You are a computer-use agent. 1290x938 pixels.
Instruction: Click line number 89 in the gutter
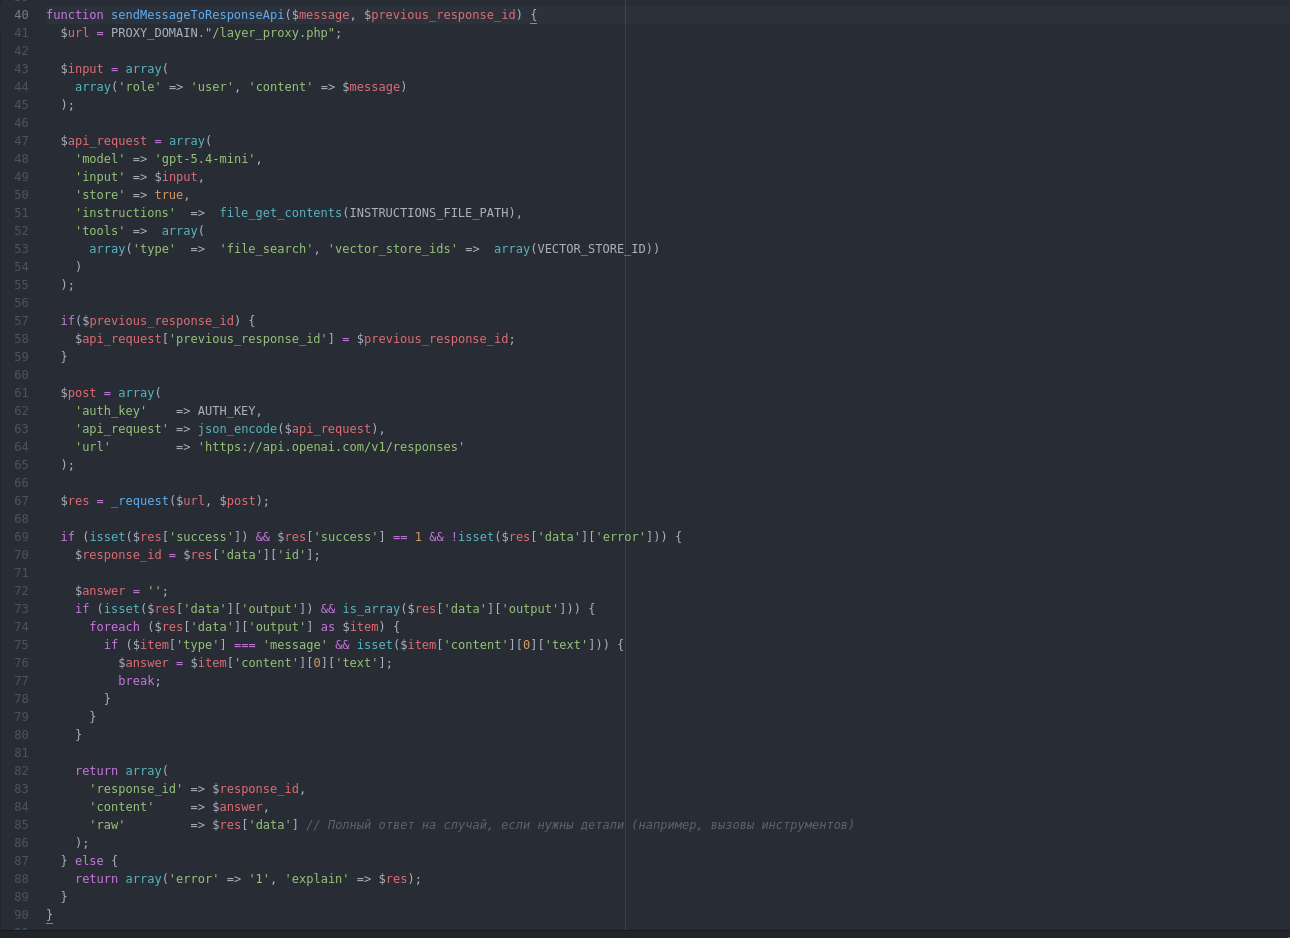(21, 897)
